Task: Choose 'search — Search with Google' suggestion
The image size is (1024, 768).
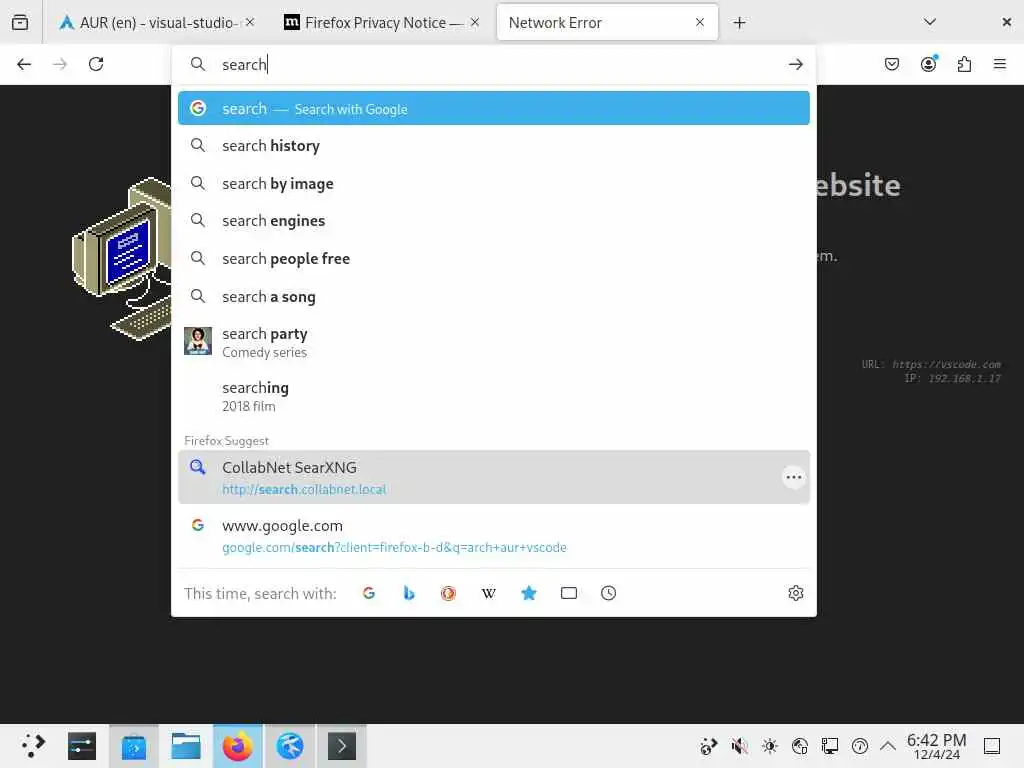Action: 494,108
